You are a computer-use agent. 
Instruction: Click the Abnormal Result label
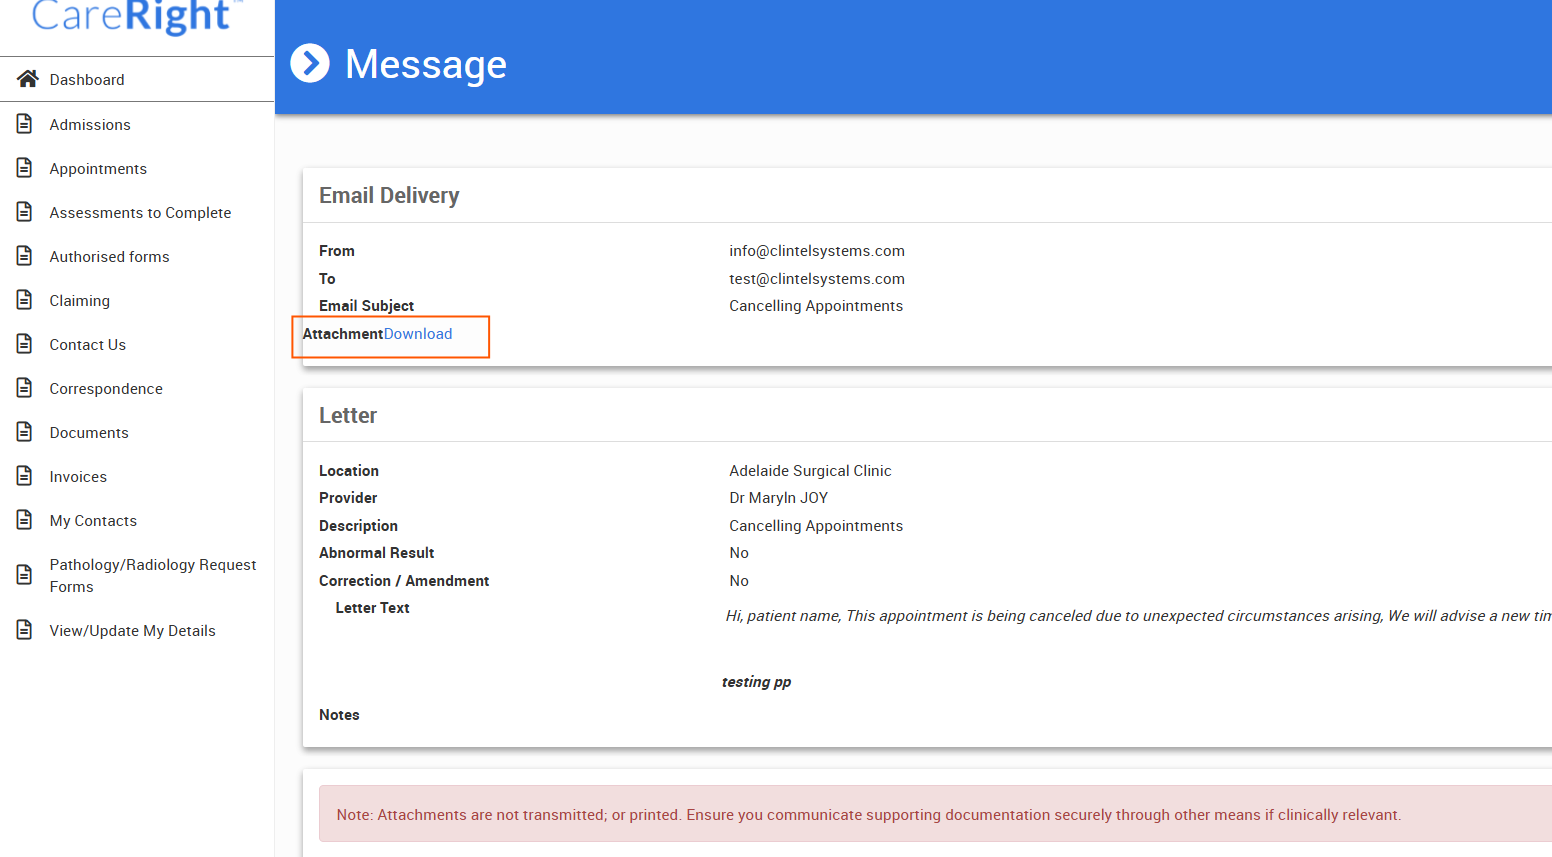pos(376,553)
